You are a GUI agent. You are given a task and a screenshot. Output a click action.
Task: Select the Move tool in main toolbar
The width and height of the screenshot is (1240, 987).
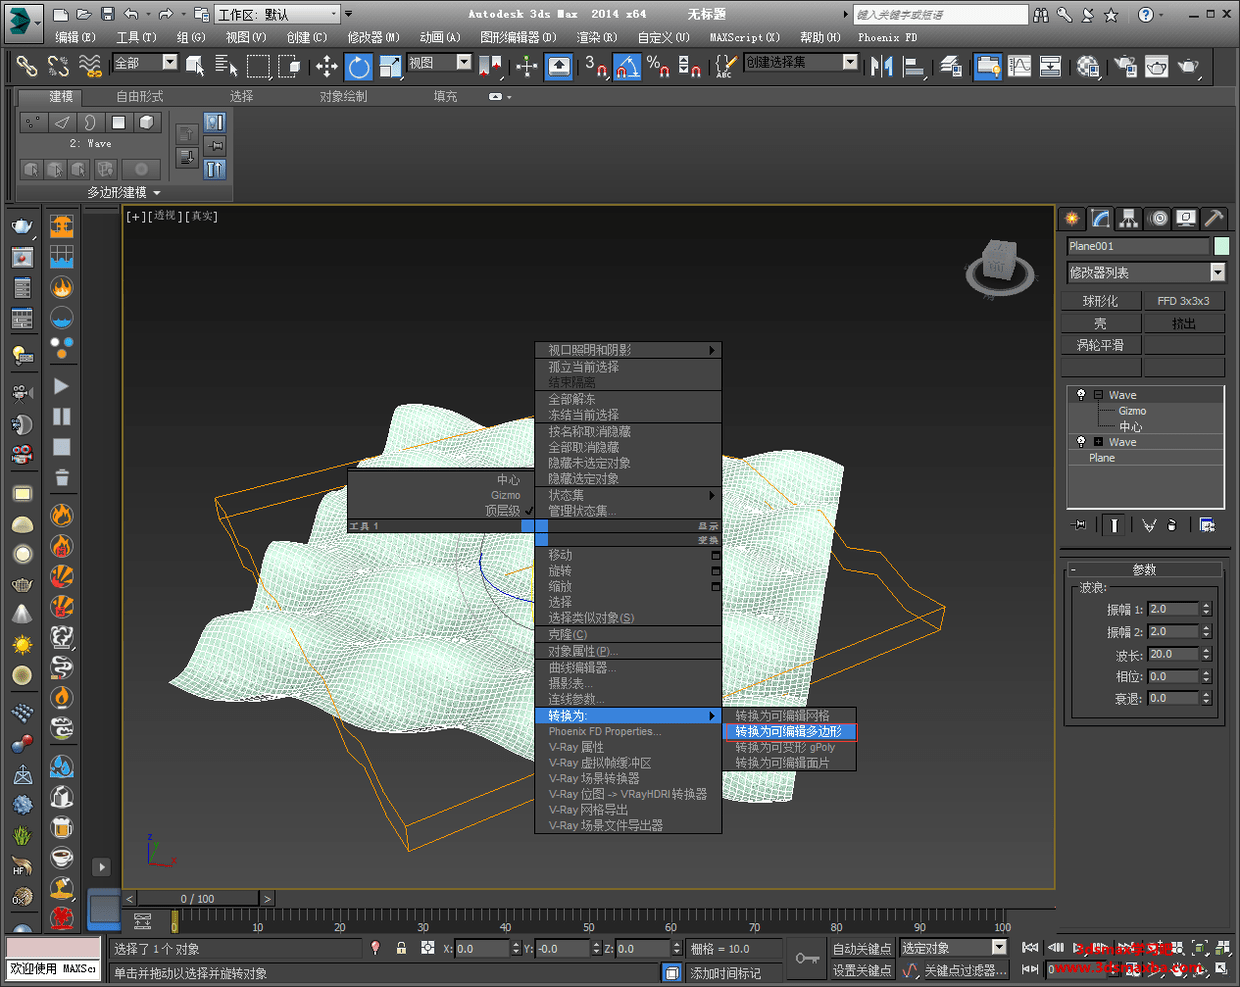(x=327, y=67)
